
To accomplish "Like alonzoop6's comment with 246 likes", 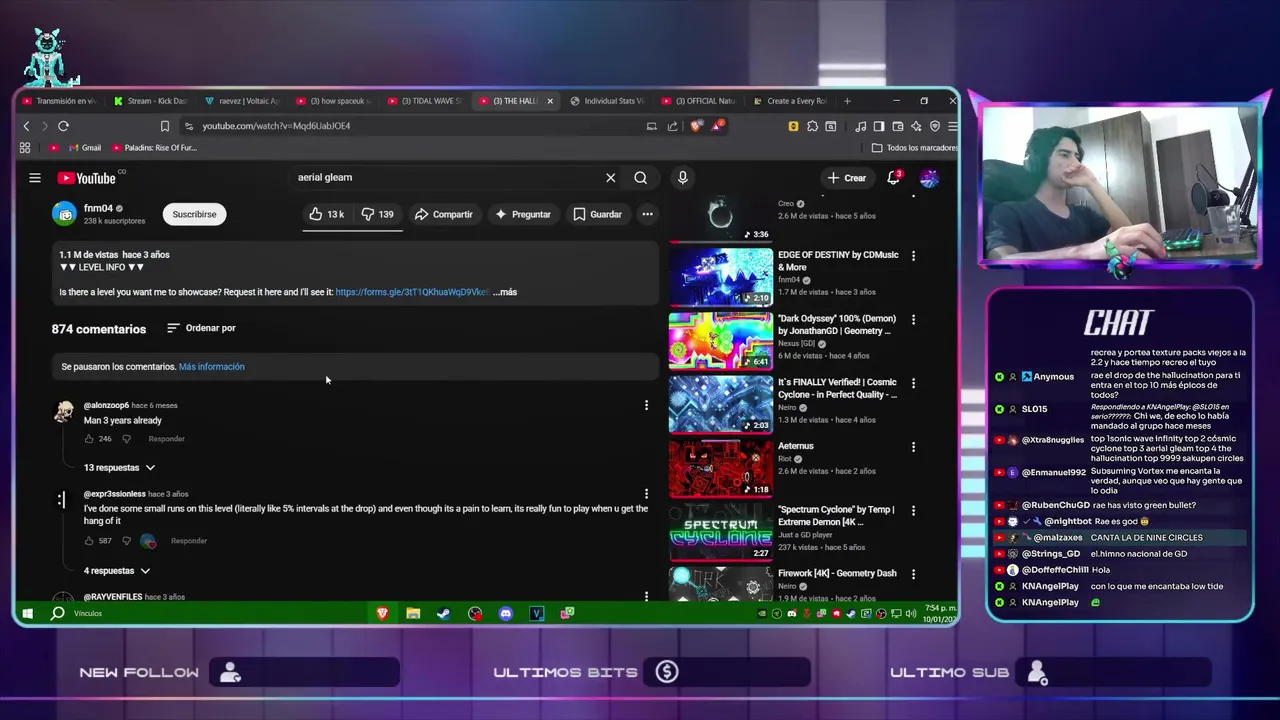I will coord(89,439).
